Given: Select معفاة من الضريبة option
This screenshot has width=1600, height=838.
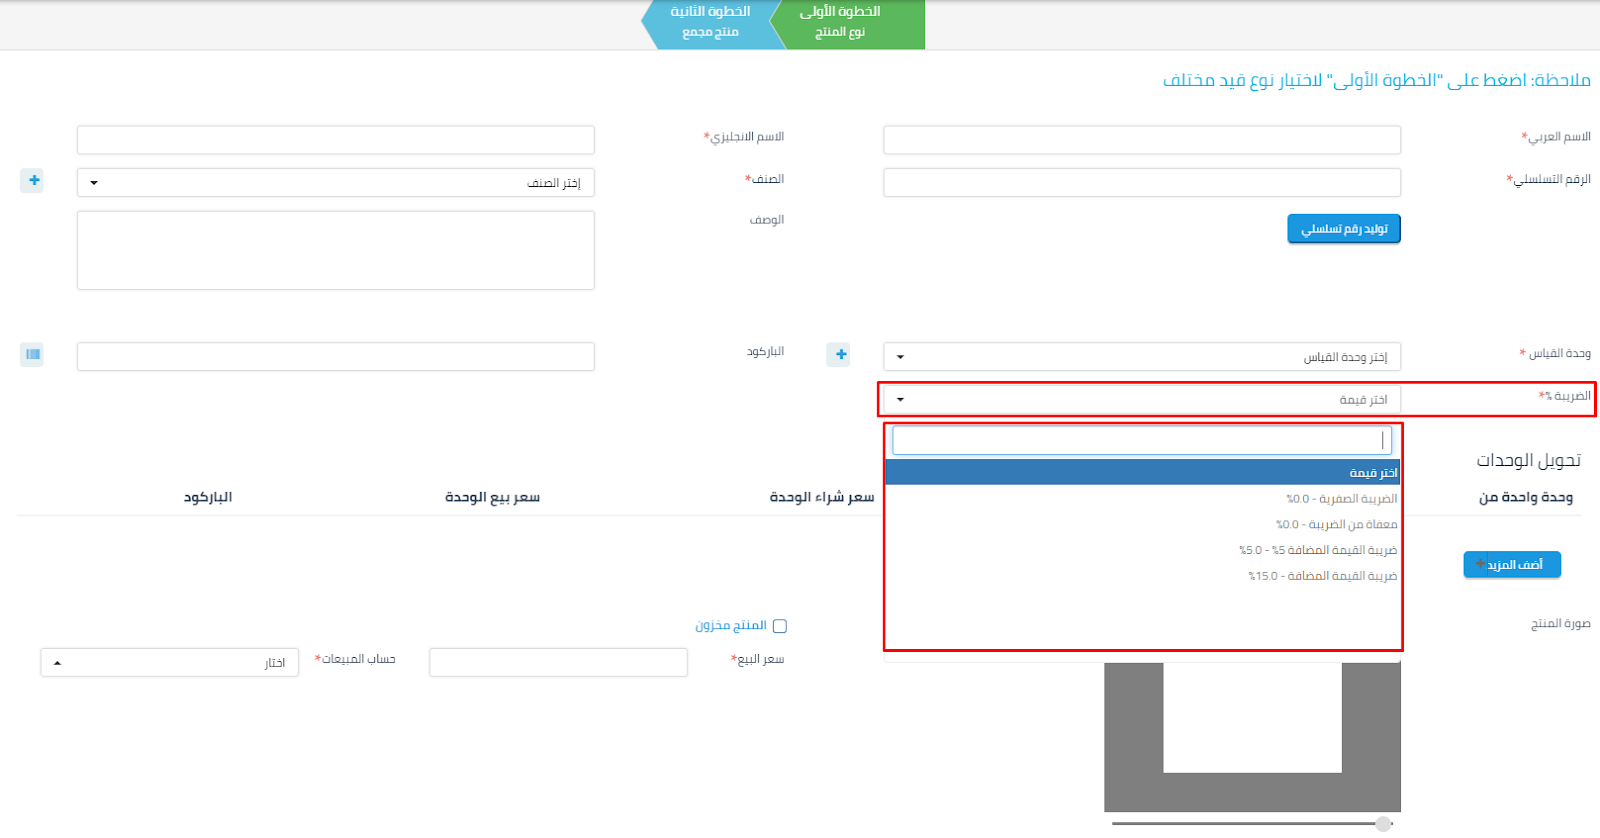Looking at the screenshot, I should point(1336,525).
